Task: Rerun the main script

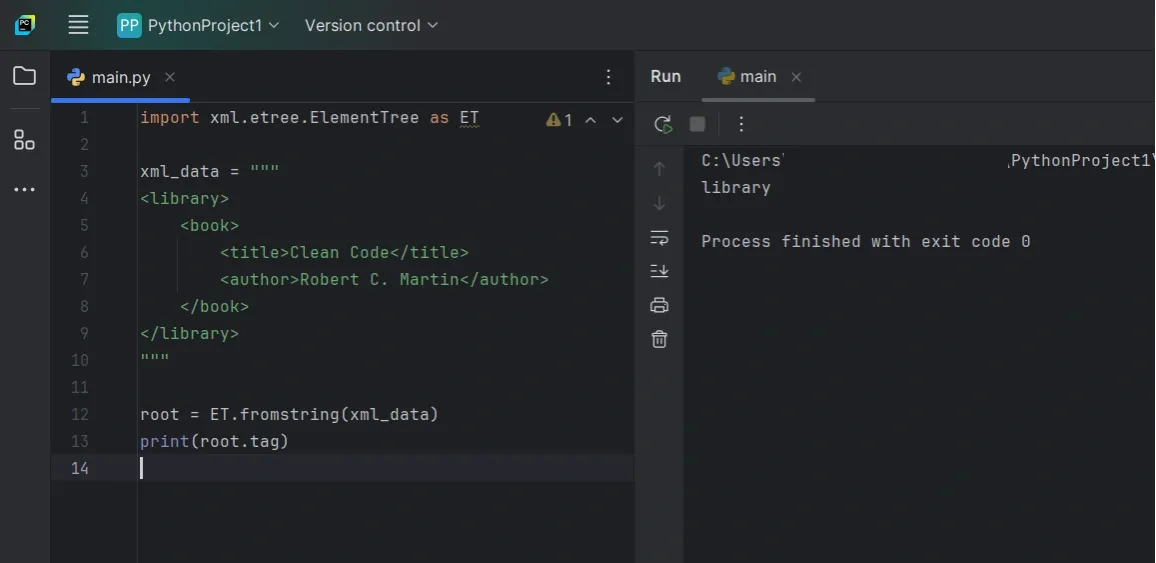Action: click(x=664, y=125)
